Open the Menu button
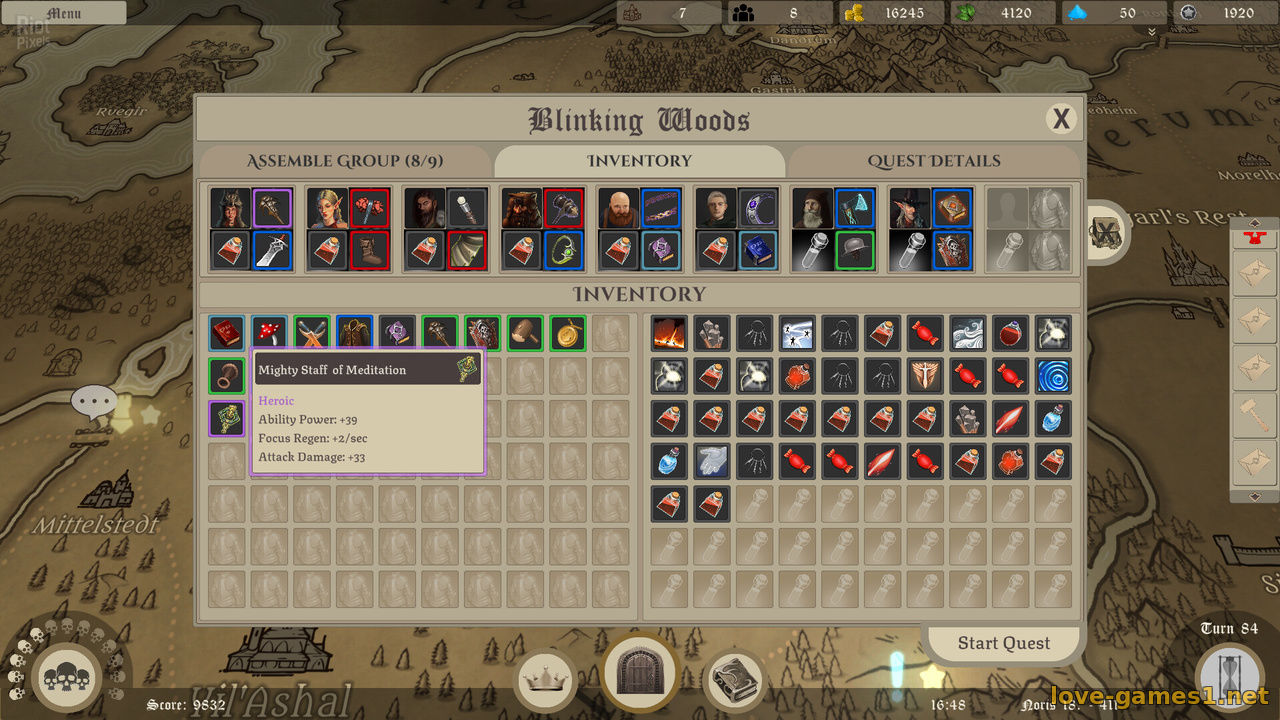 pyautogui.click(x=64, y=13)
